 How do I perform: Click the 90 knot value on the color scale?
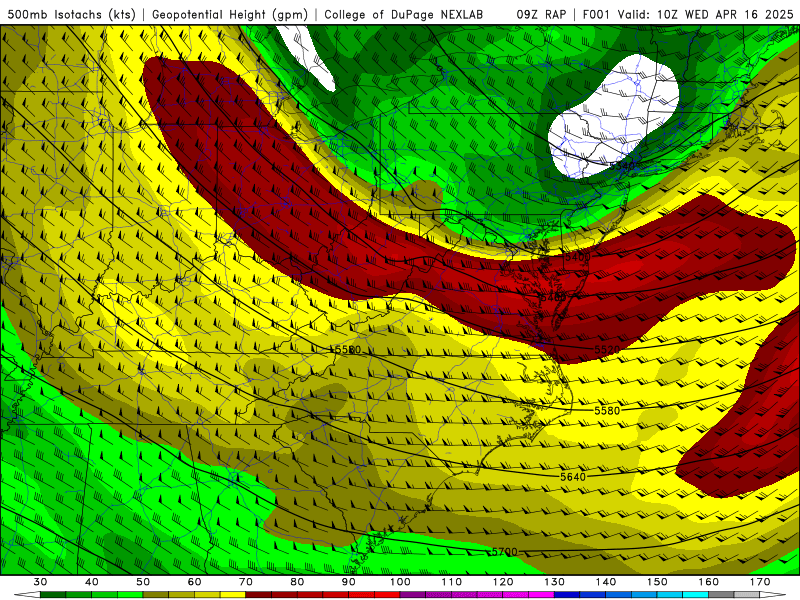tap(348, 582)
